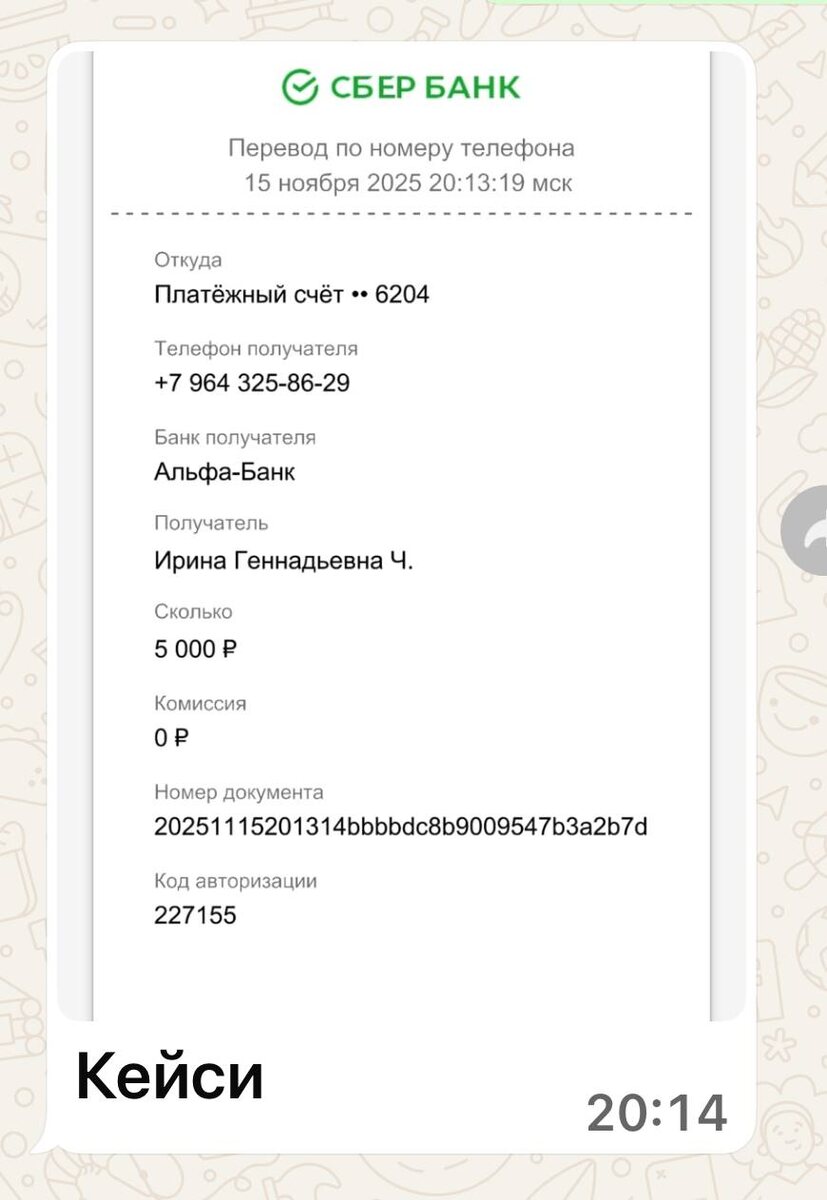Tap the authorization code 227155
The width and height of the screenshot is (827, 1200).
195,915
